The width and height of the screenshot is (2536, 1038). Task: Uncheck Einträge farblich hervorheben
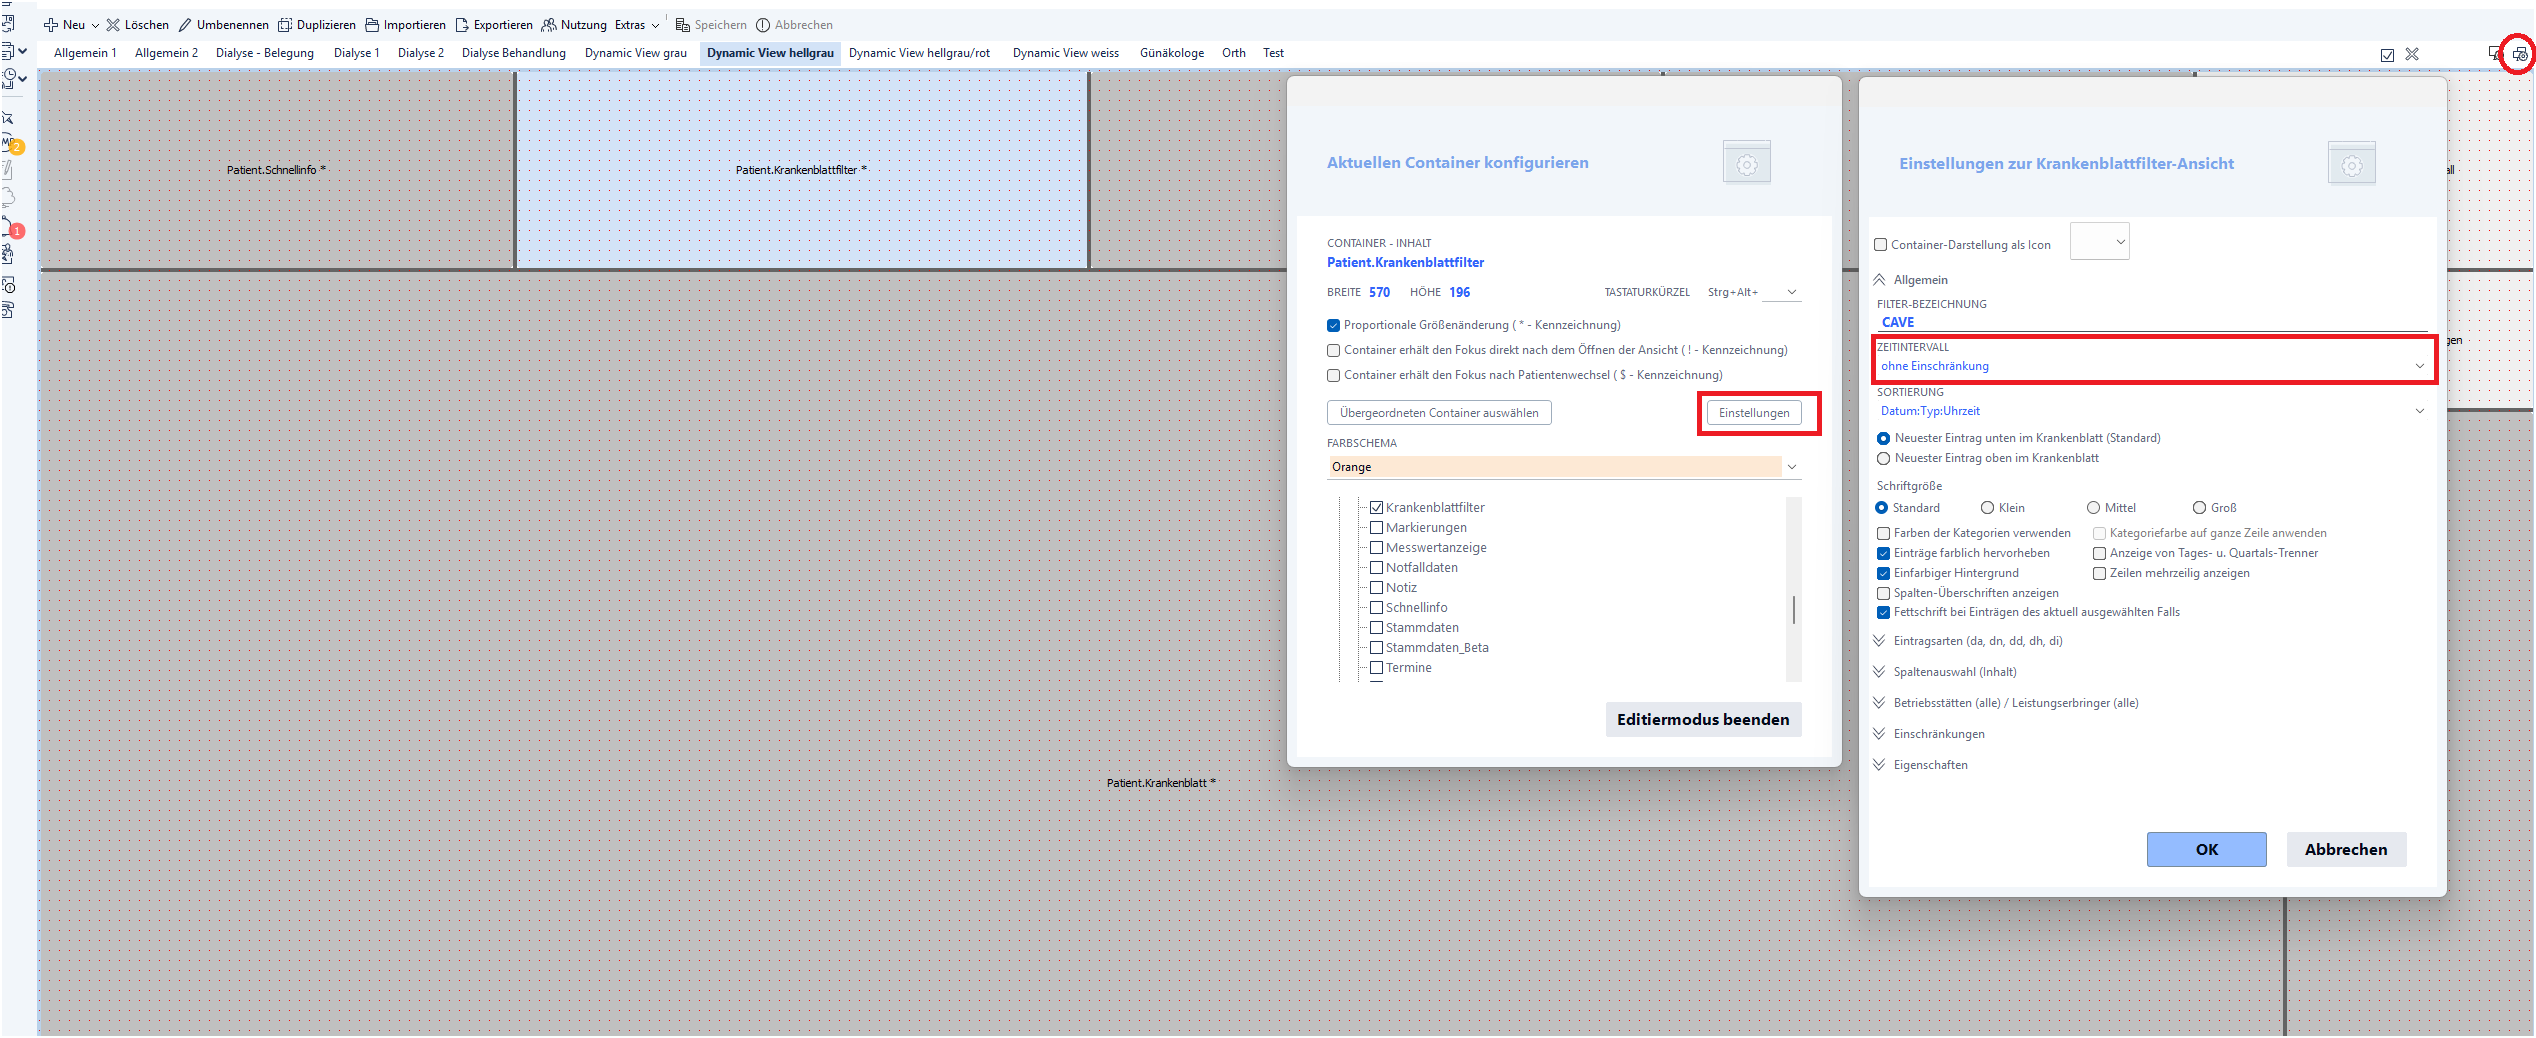1884,553
